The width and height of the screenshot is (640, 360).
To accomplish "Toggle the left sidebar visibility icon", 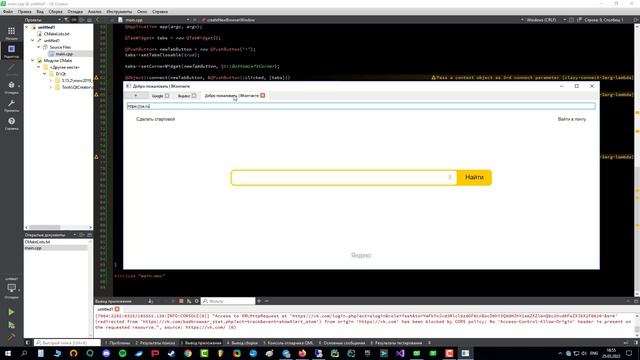I will (28, 343).
